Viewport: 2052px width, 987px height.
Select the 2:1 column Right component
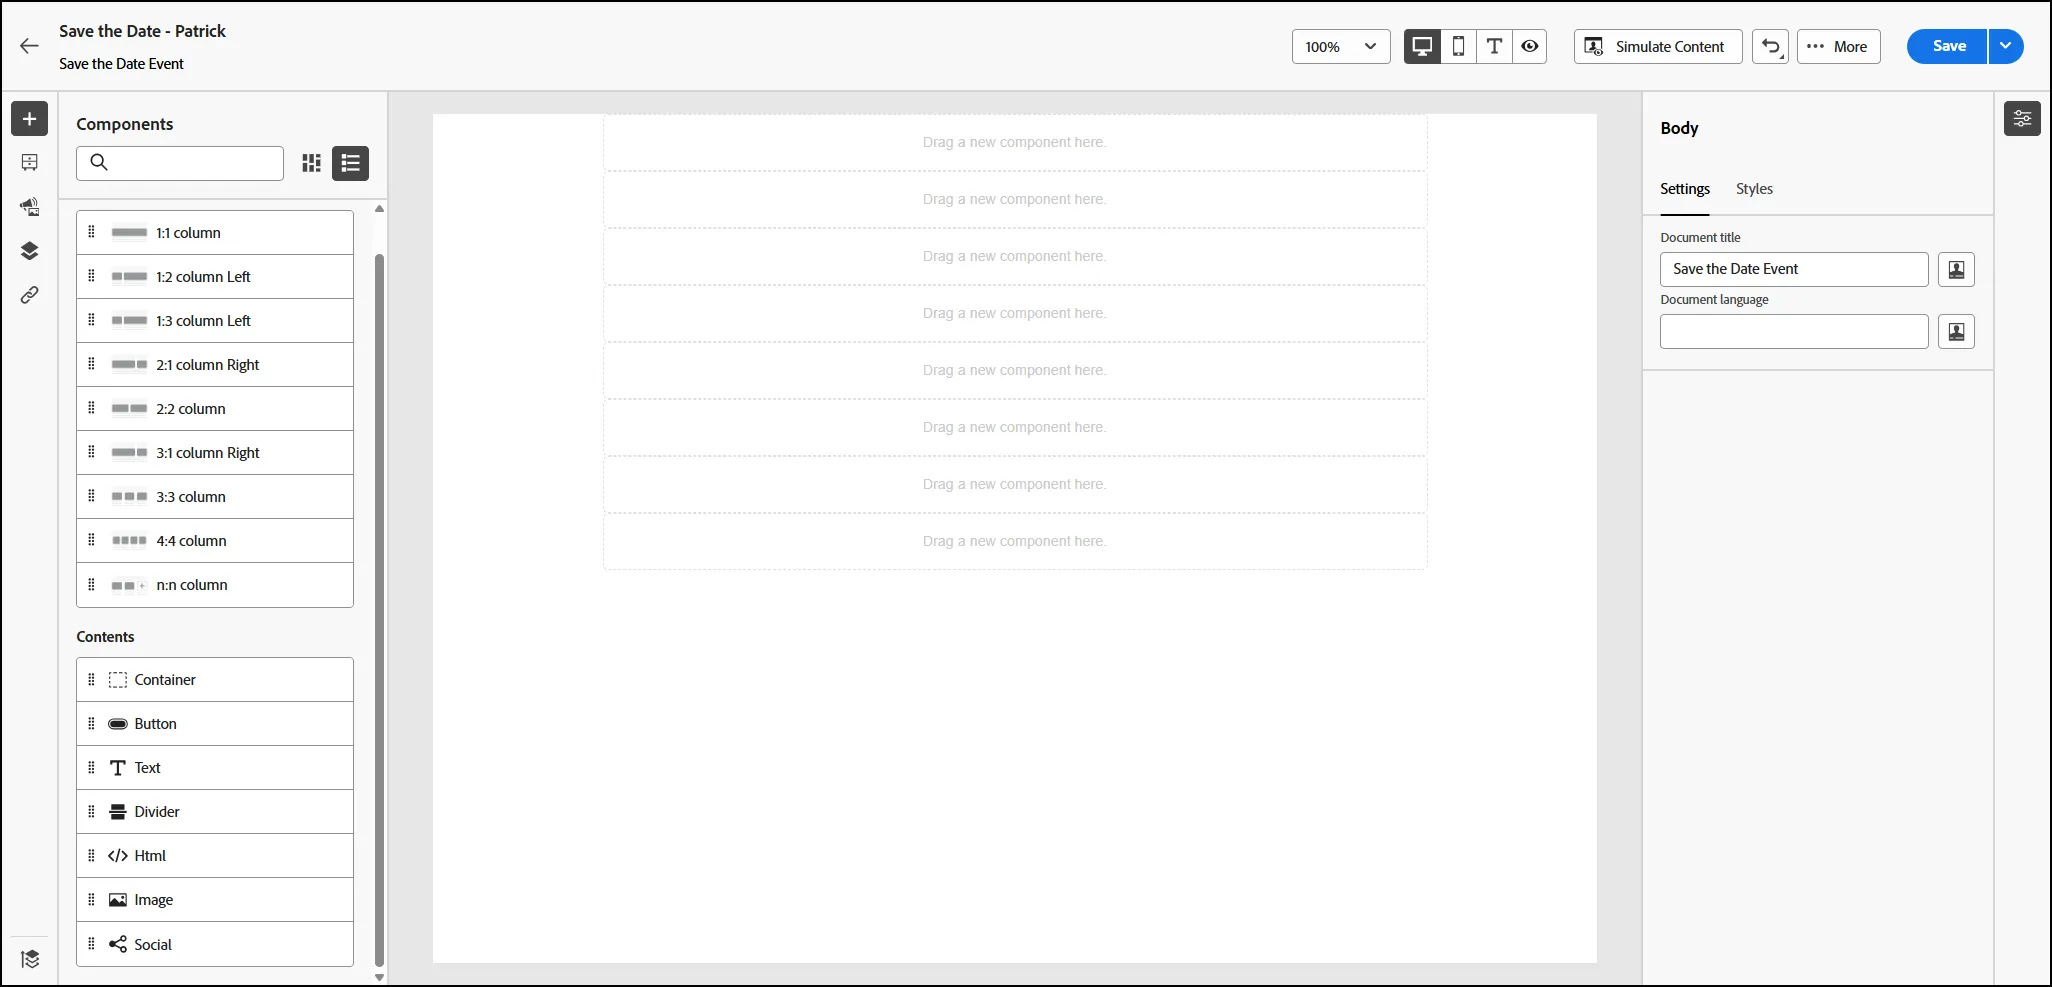[x=215, y=365]
